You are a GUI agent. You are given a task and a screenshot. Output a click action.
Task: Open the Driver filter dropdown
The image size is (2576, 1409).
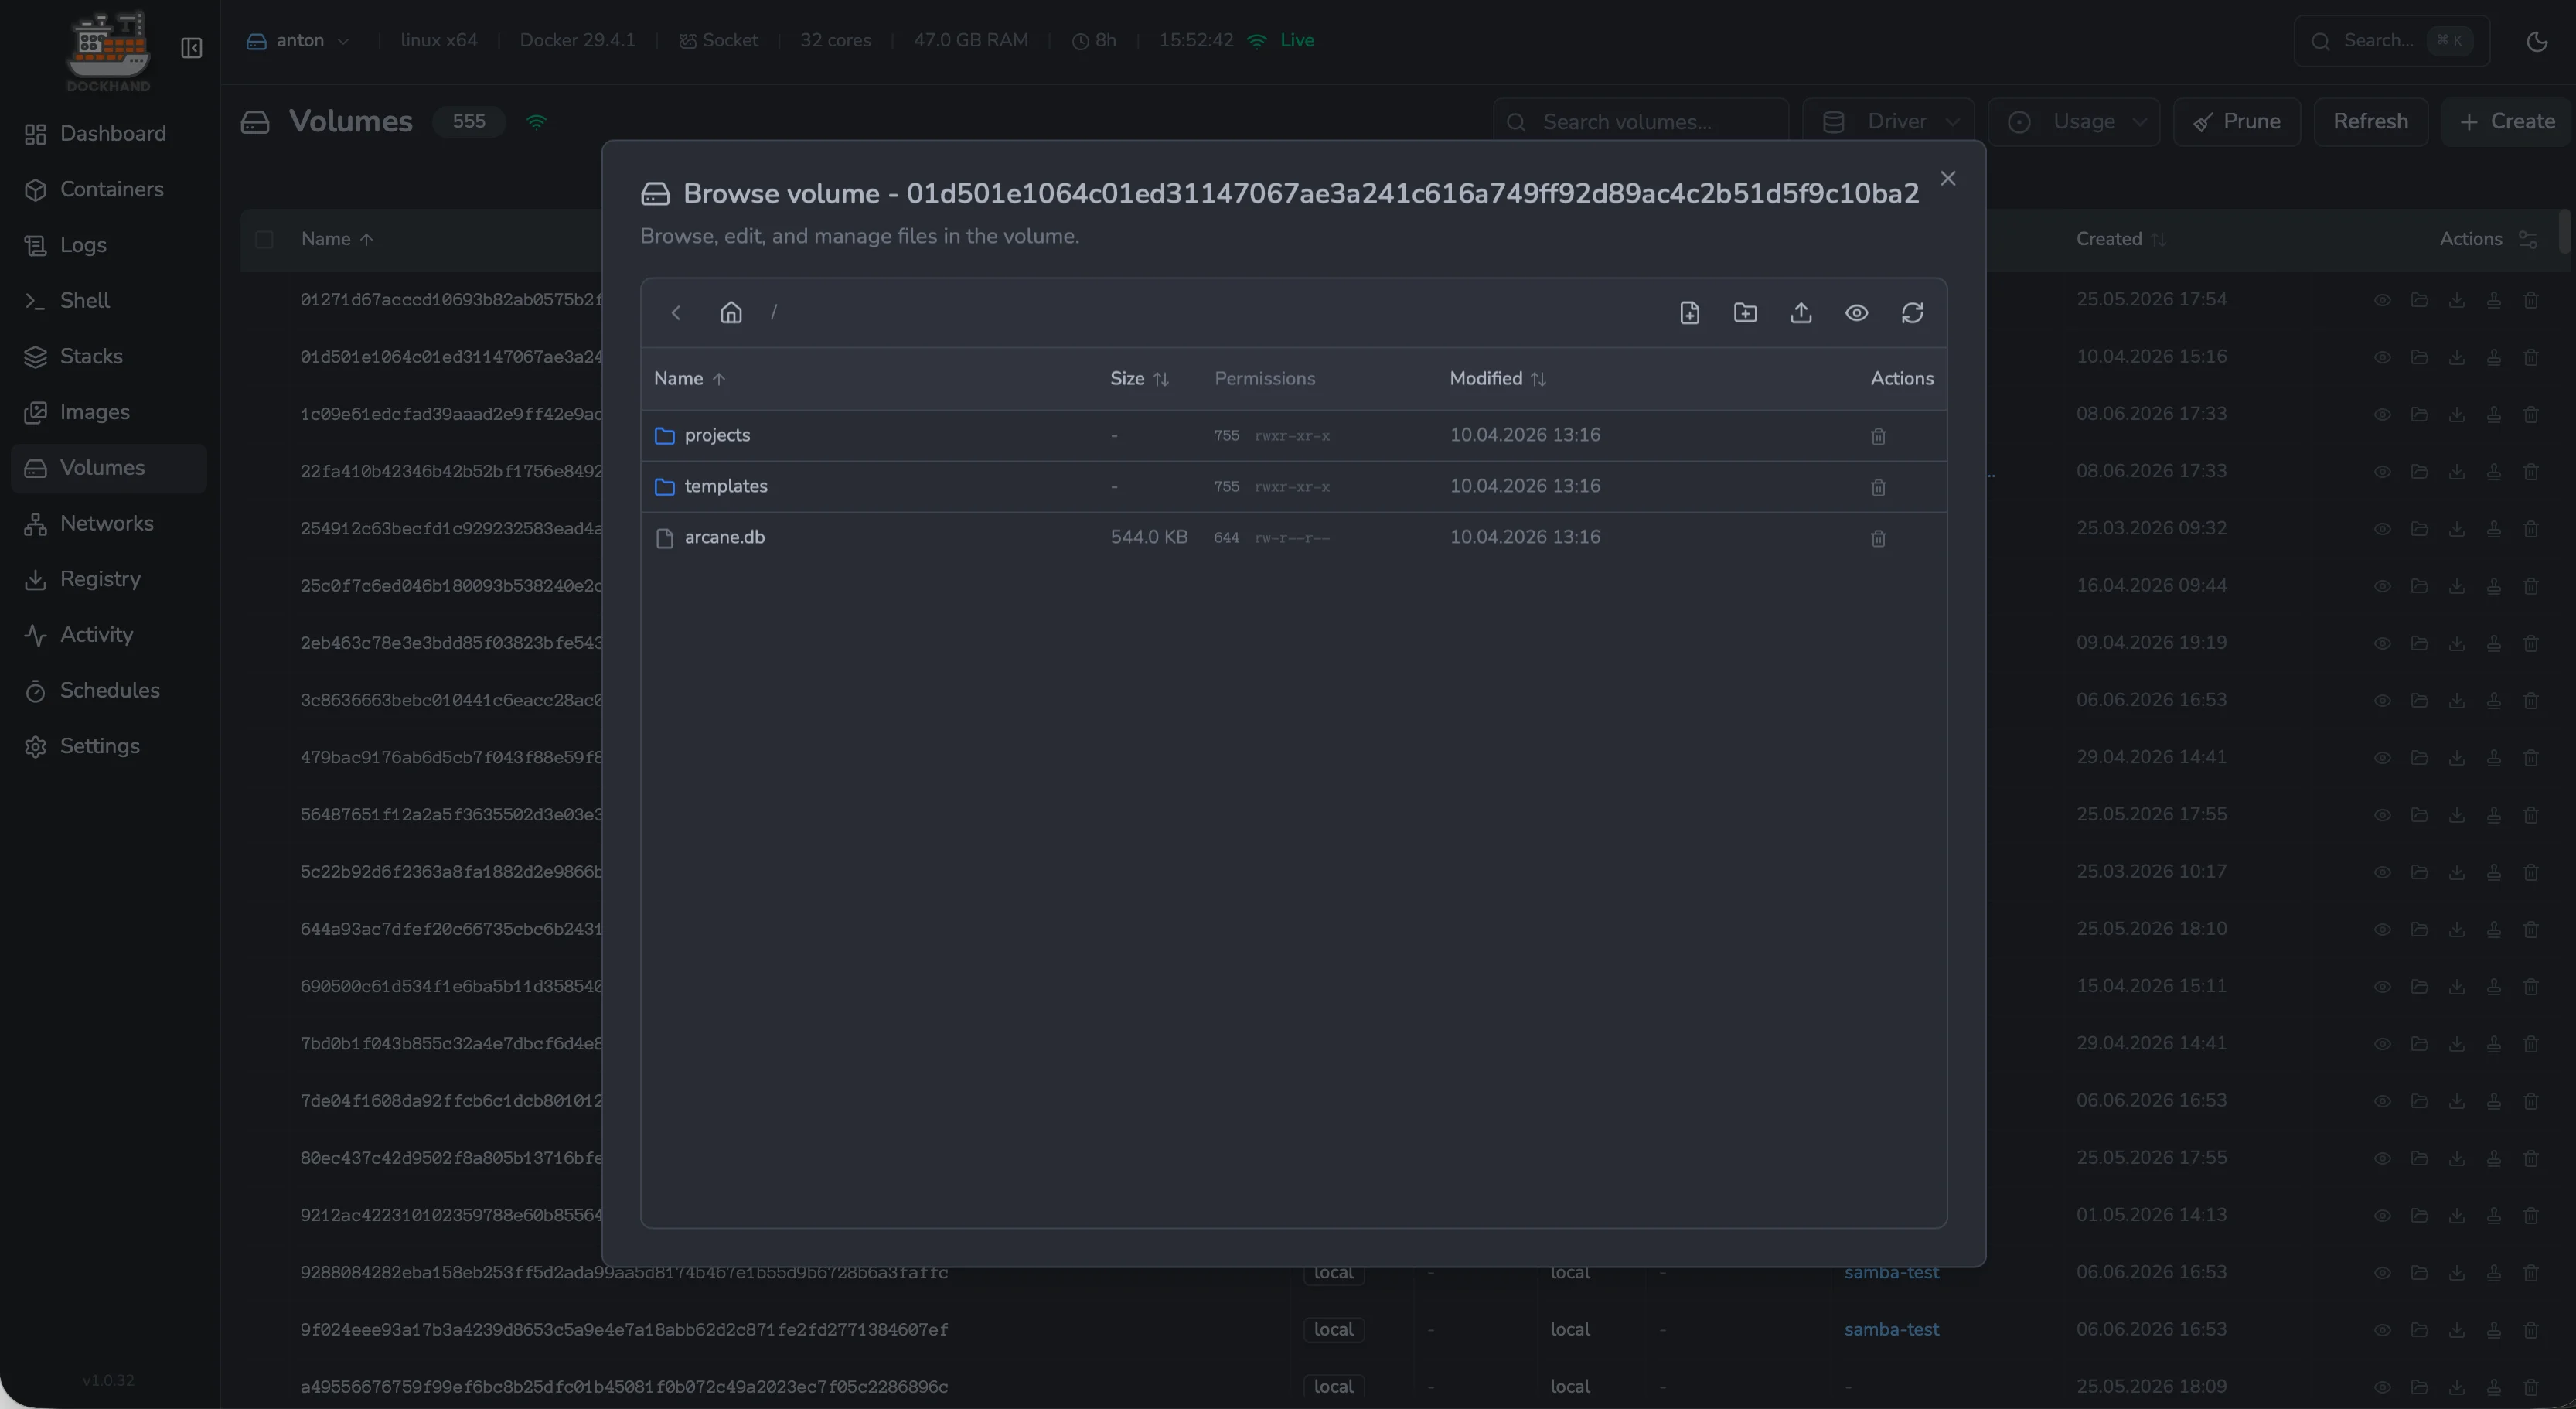(x=1888, y=122)
